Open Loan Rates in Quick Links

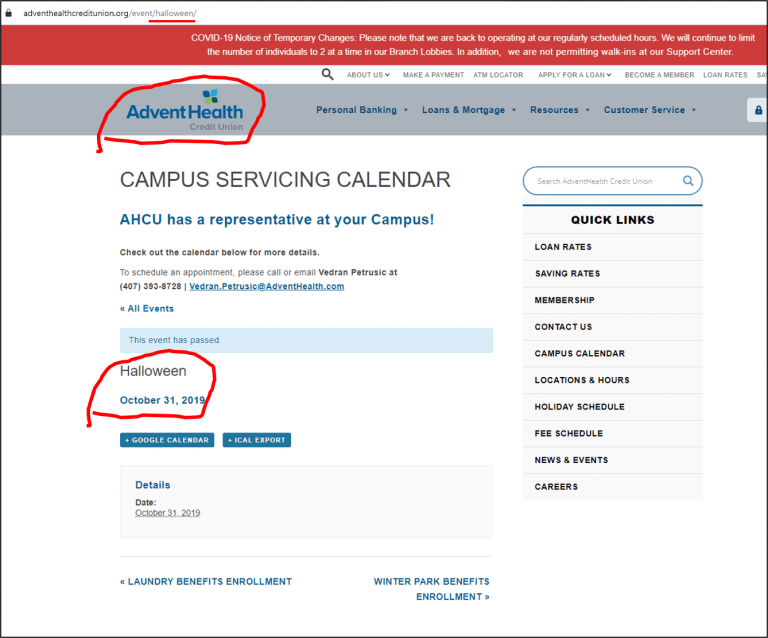click(612, 247)
